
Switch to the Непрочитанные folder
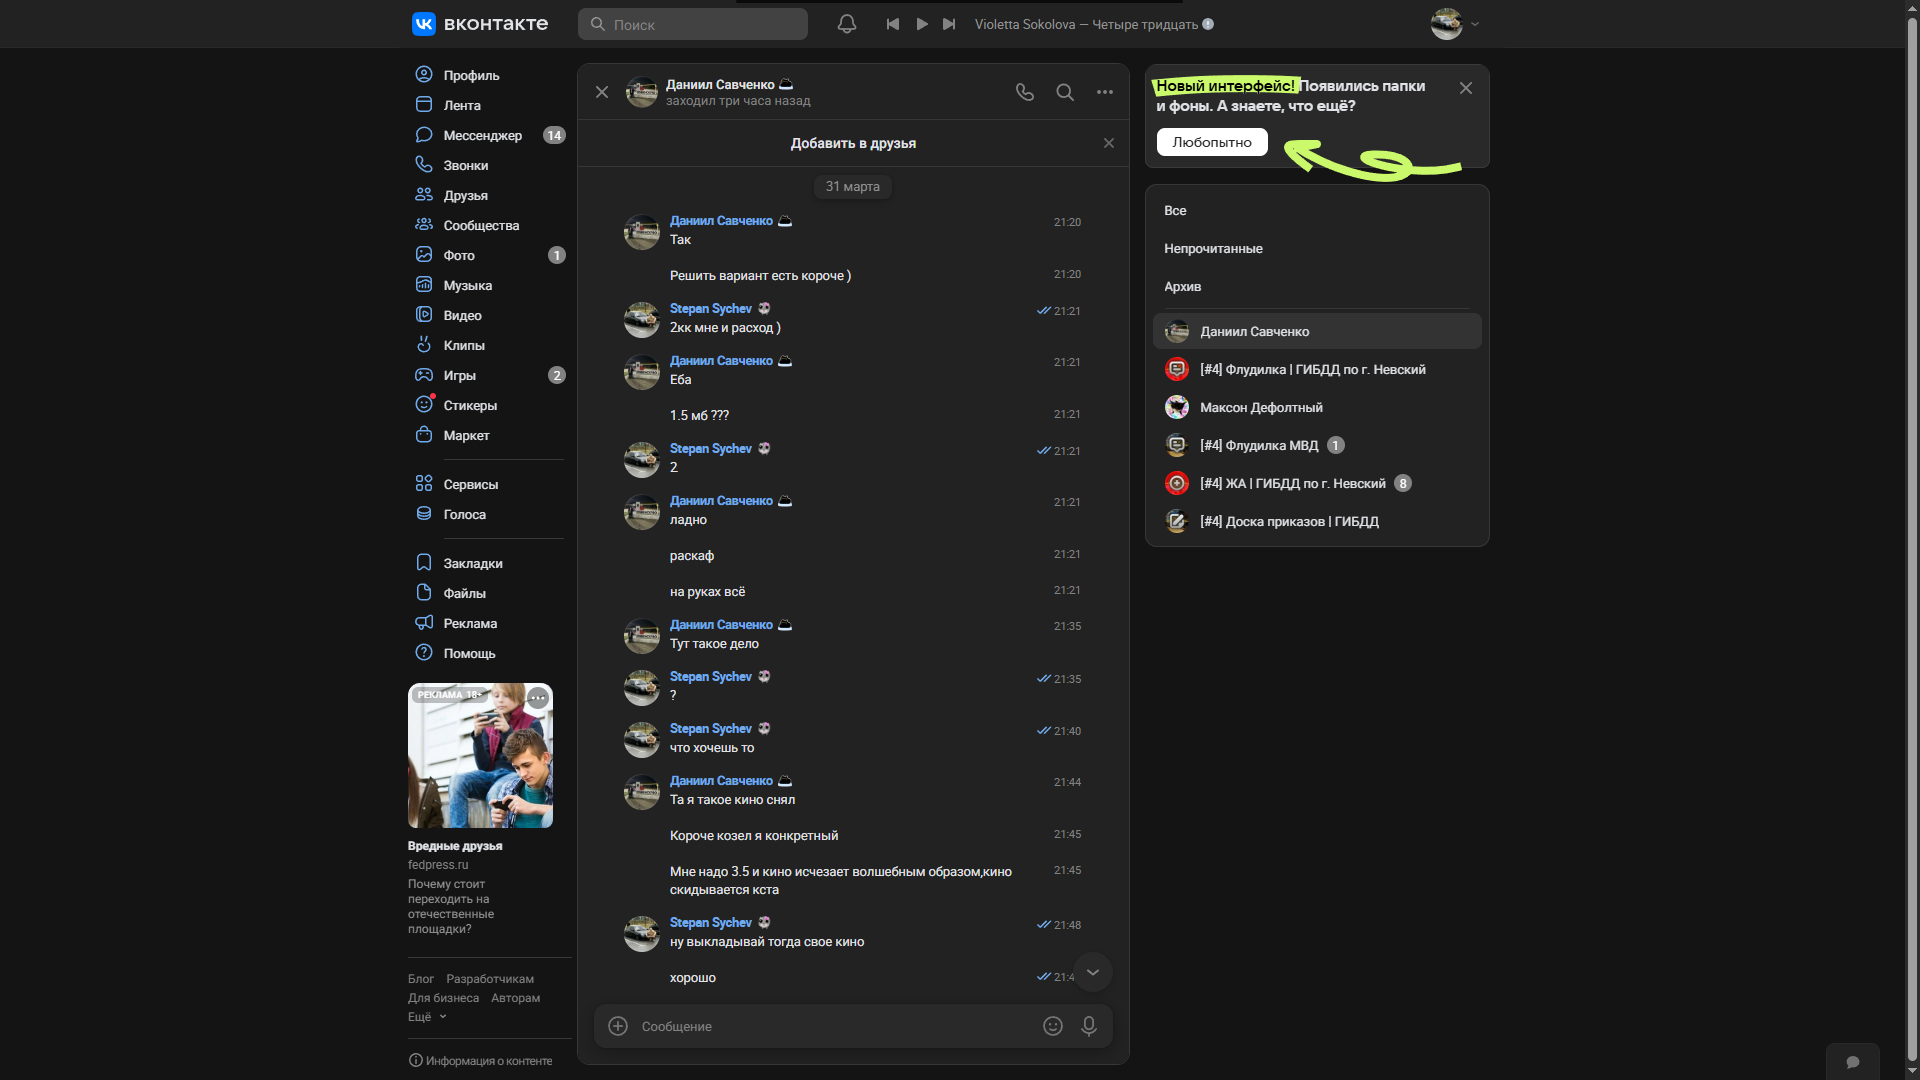[1213, 249]
